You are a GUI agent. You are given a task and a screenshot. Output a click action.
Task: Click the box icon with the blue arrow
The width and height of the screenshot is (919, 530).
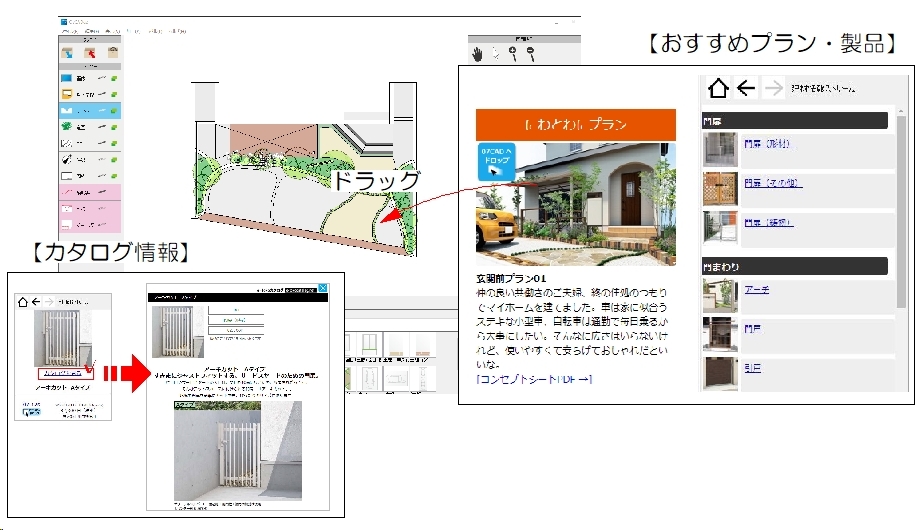tap(68, 53)
